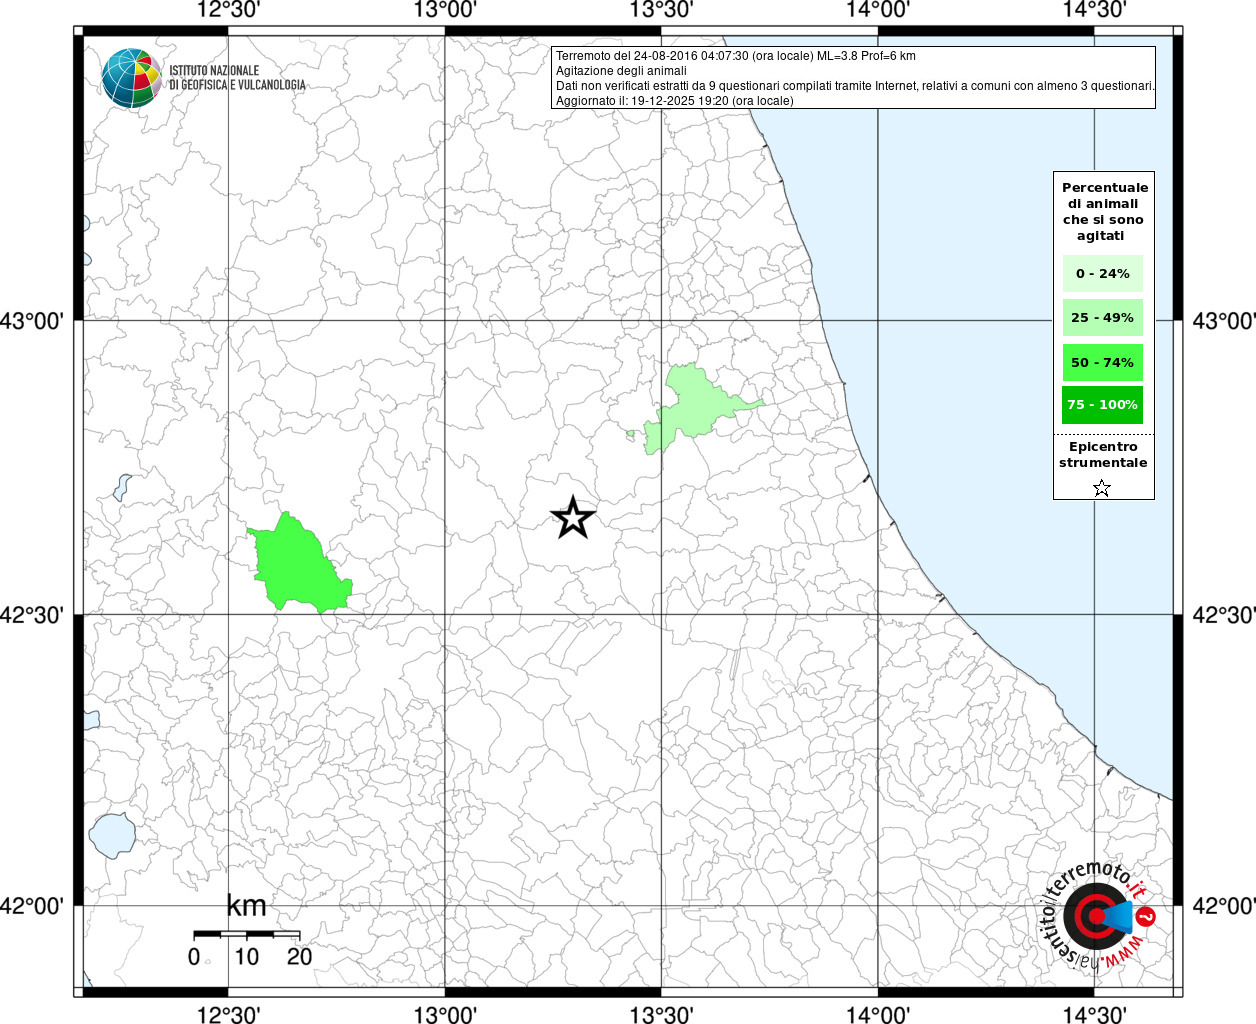Click the bright green municipality west of epicenter

click(298, 567)
